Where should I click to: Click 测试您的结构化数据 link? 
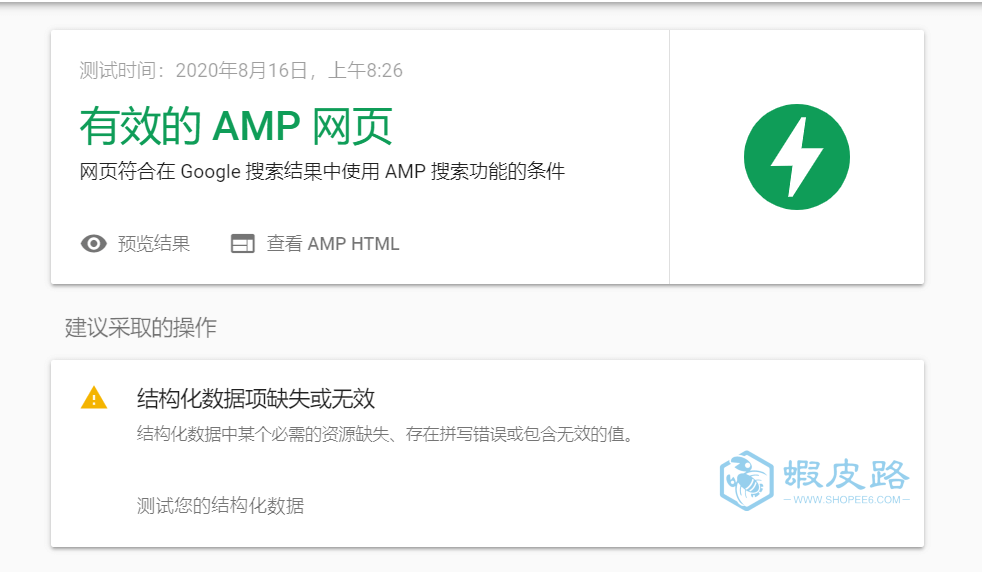[x=220, y=506]
